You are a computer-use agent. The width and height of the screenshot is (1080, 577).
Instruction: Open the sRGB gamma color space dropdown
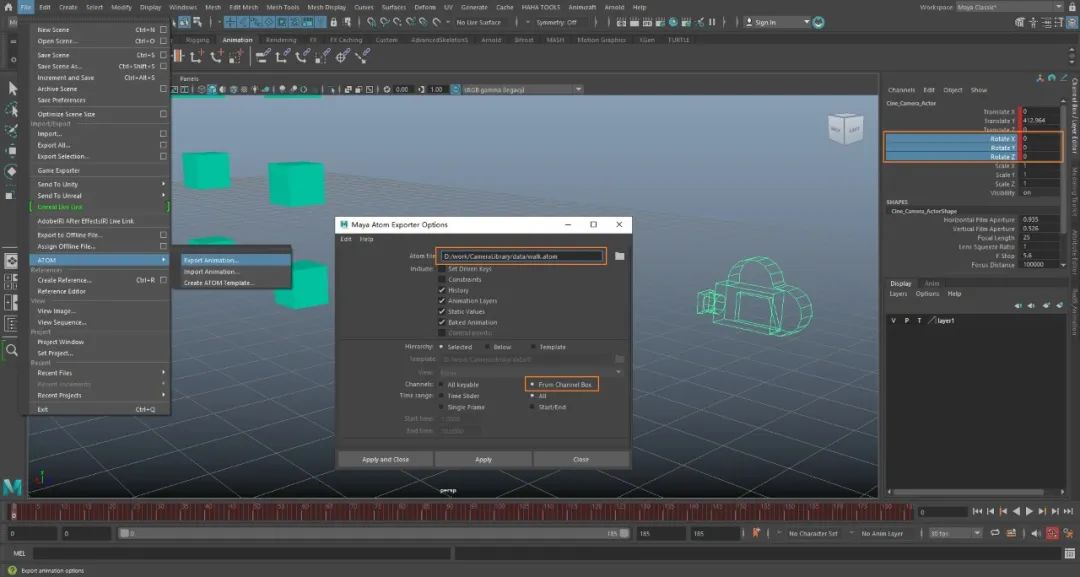pyautogui.click(x=521, y=89)
